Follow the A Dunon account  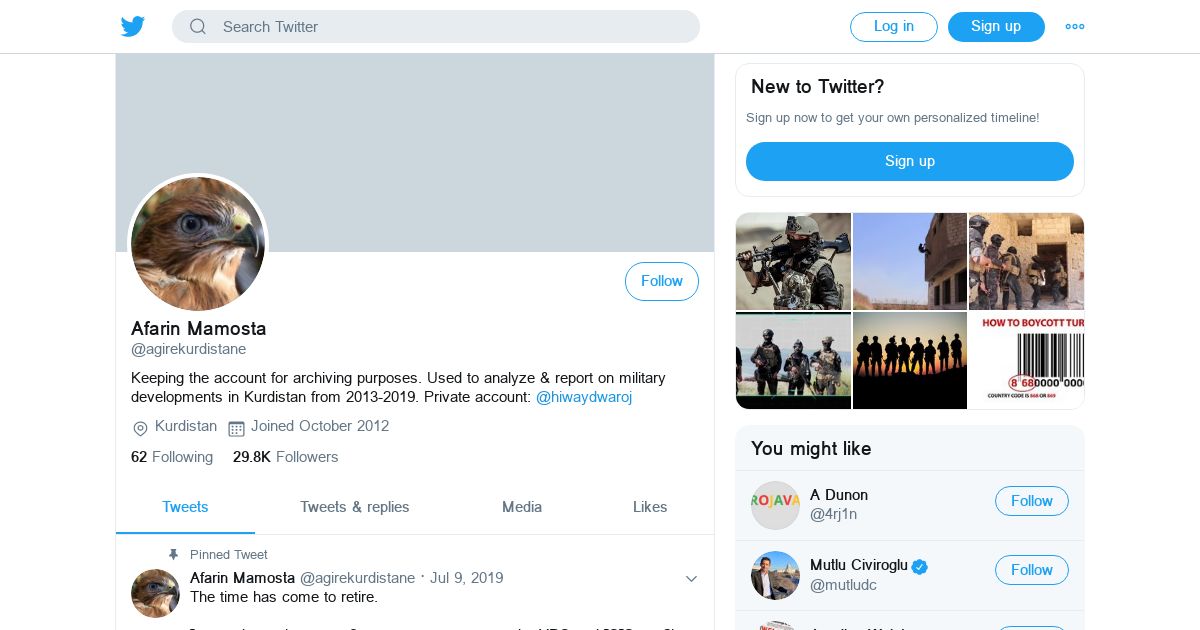1031,501
